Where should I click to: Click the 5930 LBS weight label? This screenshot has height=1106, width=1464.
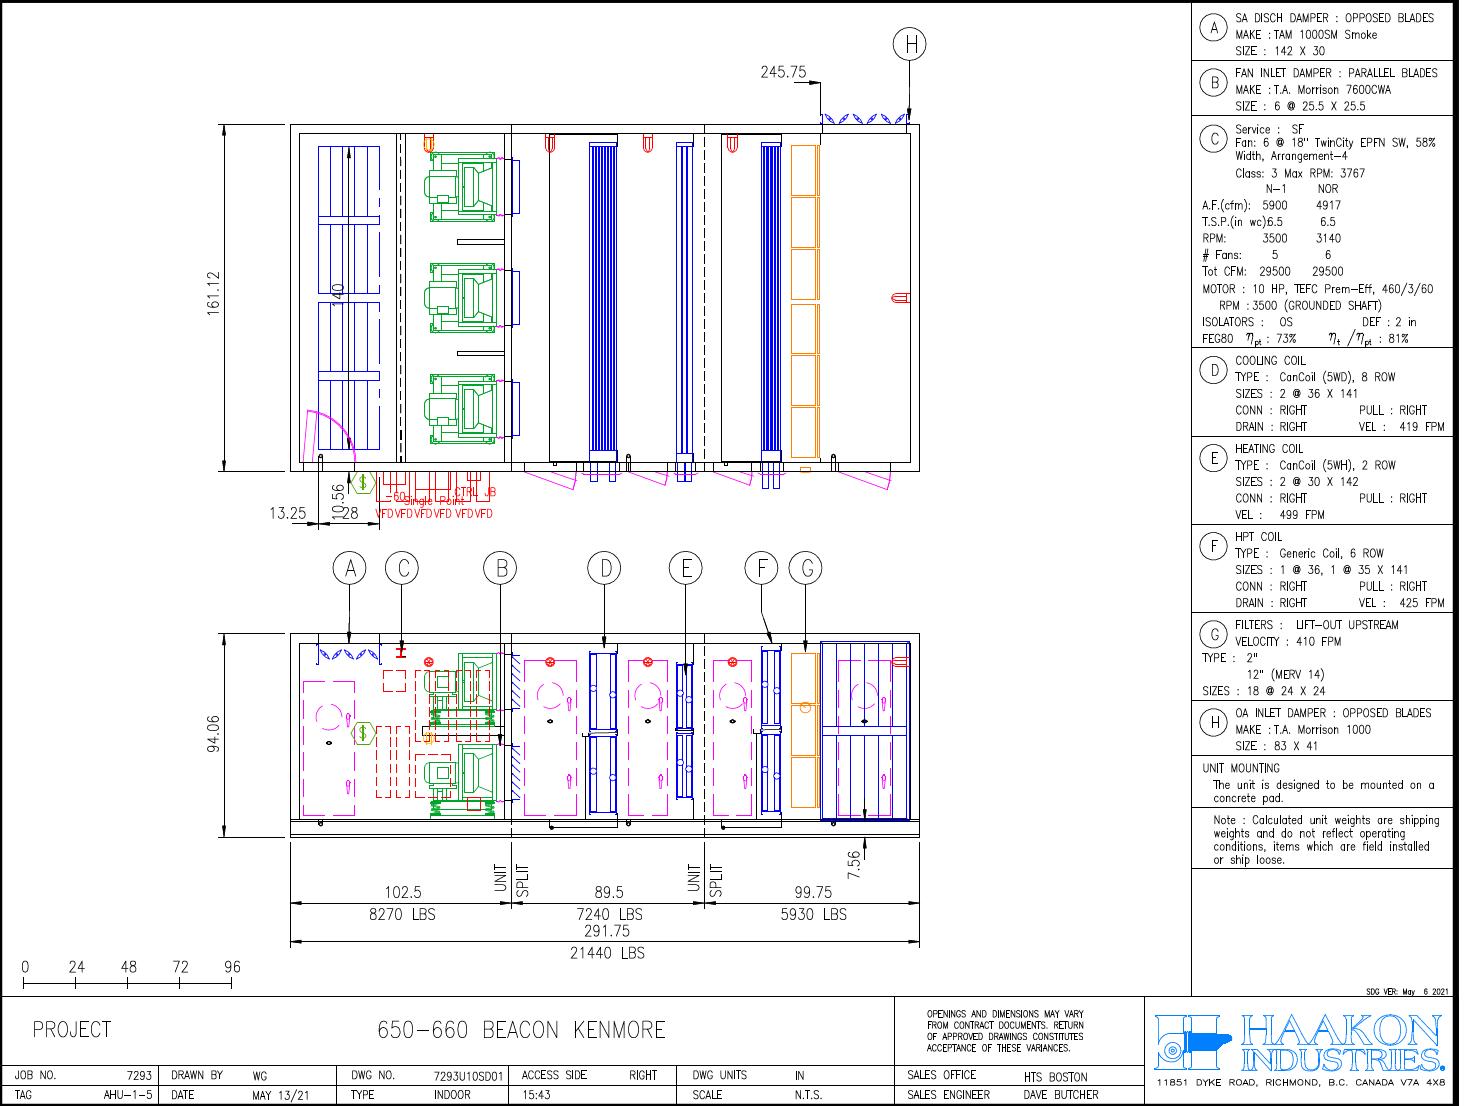813,914
